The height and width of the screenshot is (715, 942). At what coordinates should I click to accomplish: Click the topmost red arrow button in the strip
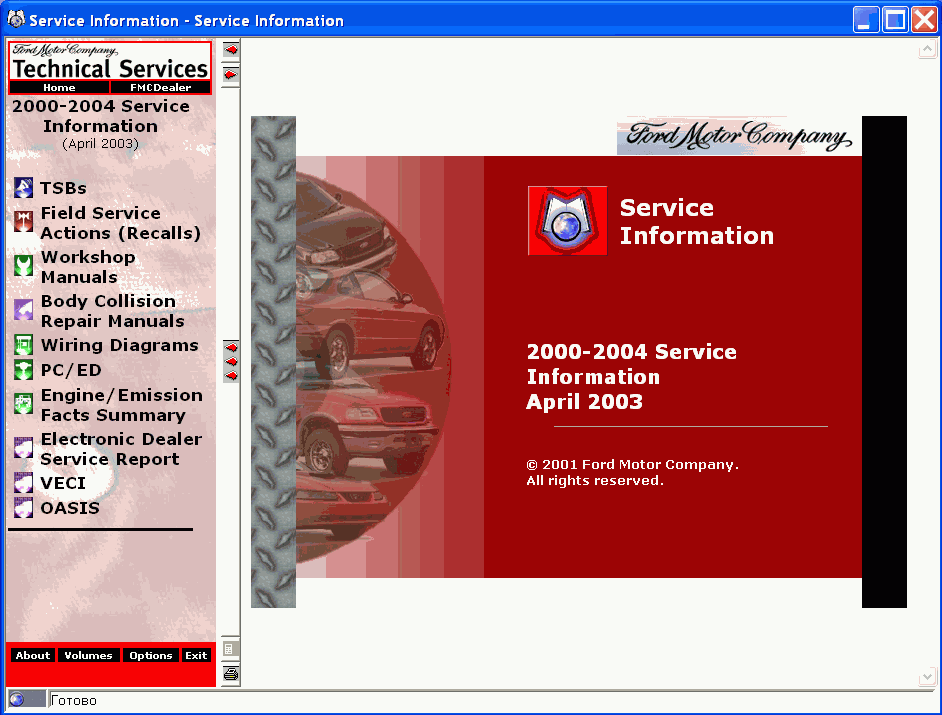(x=231, y=50)
